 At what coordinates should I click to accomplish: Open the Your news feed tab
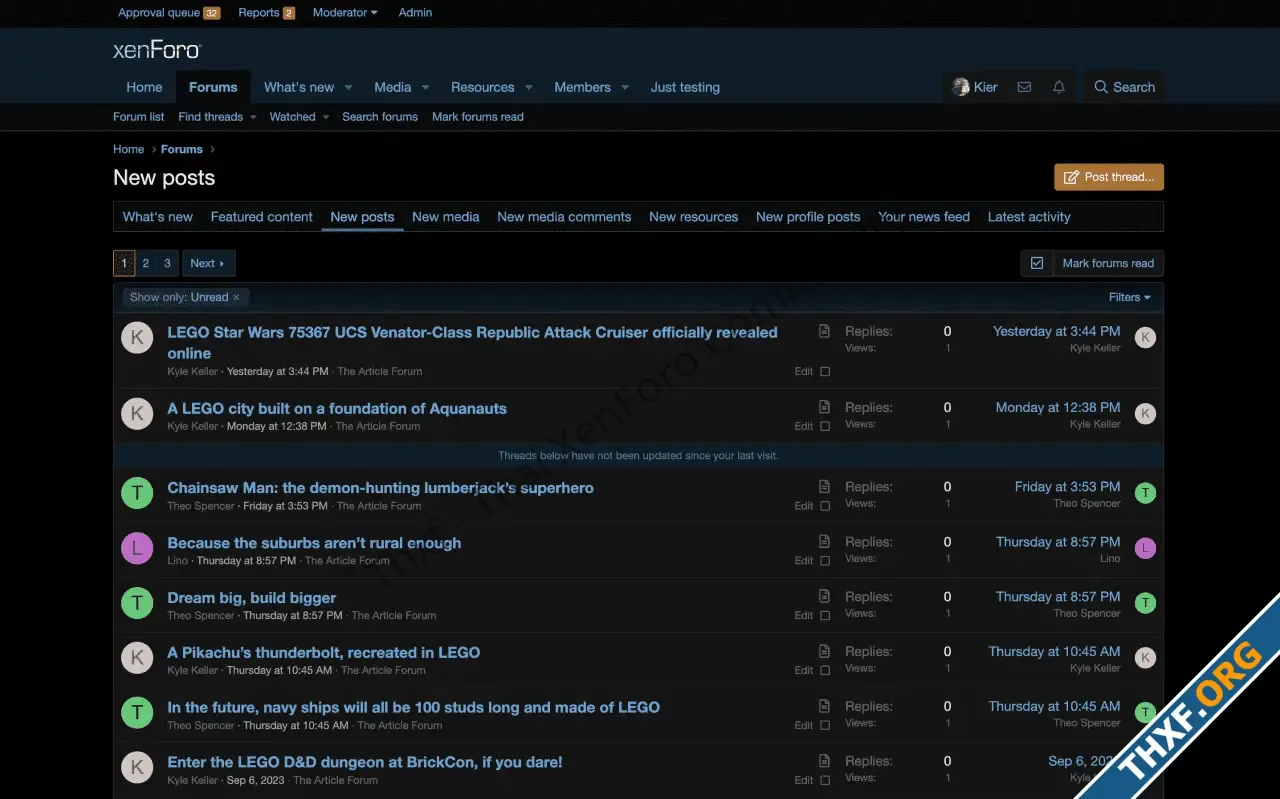coord(924,217)
